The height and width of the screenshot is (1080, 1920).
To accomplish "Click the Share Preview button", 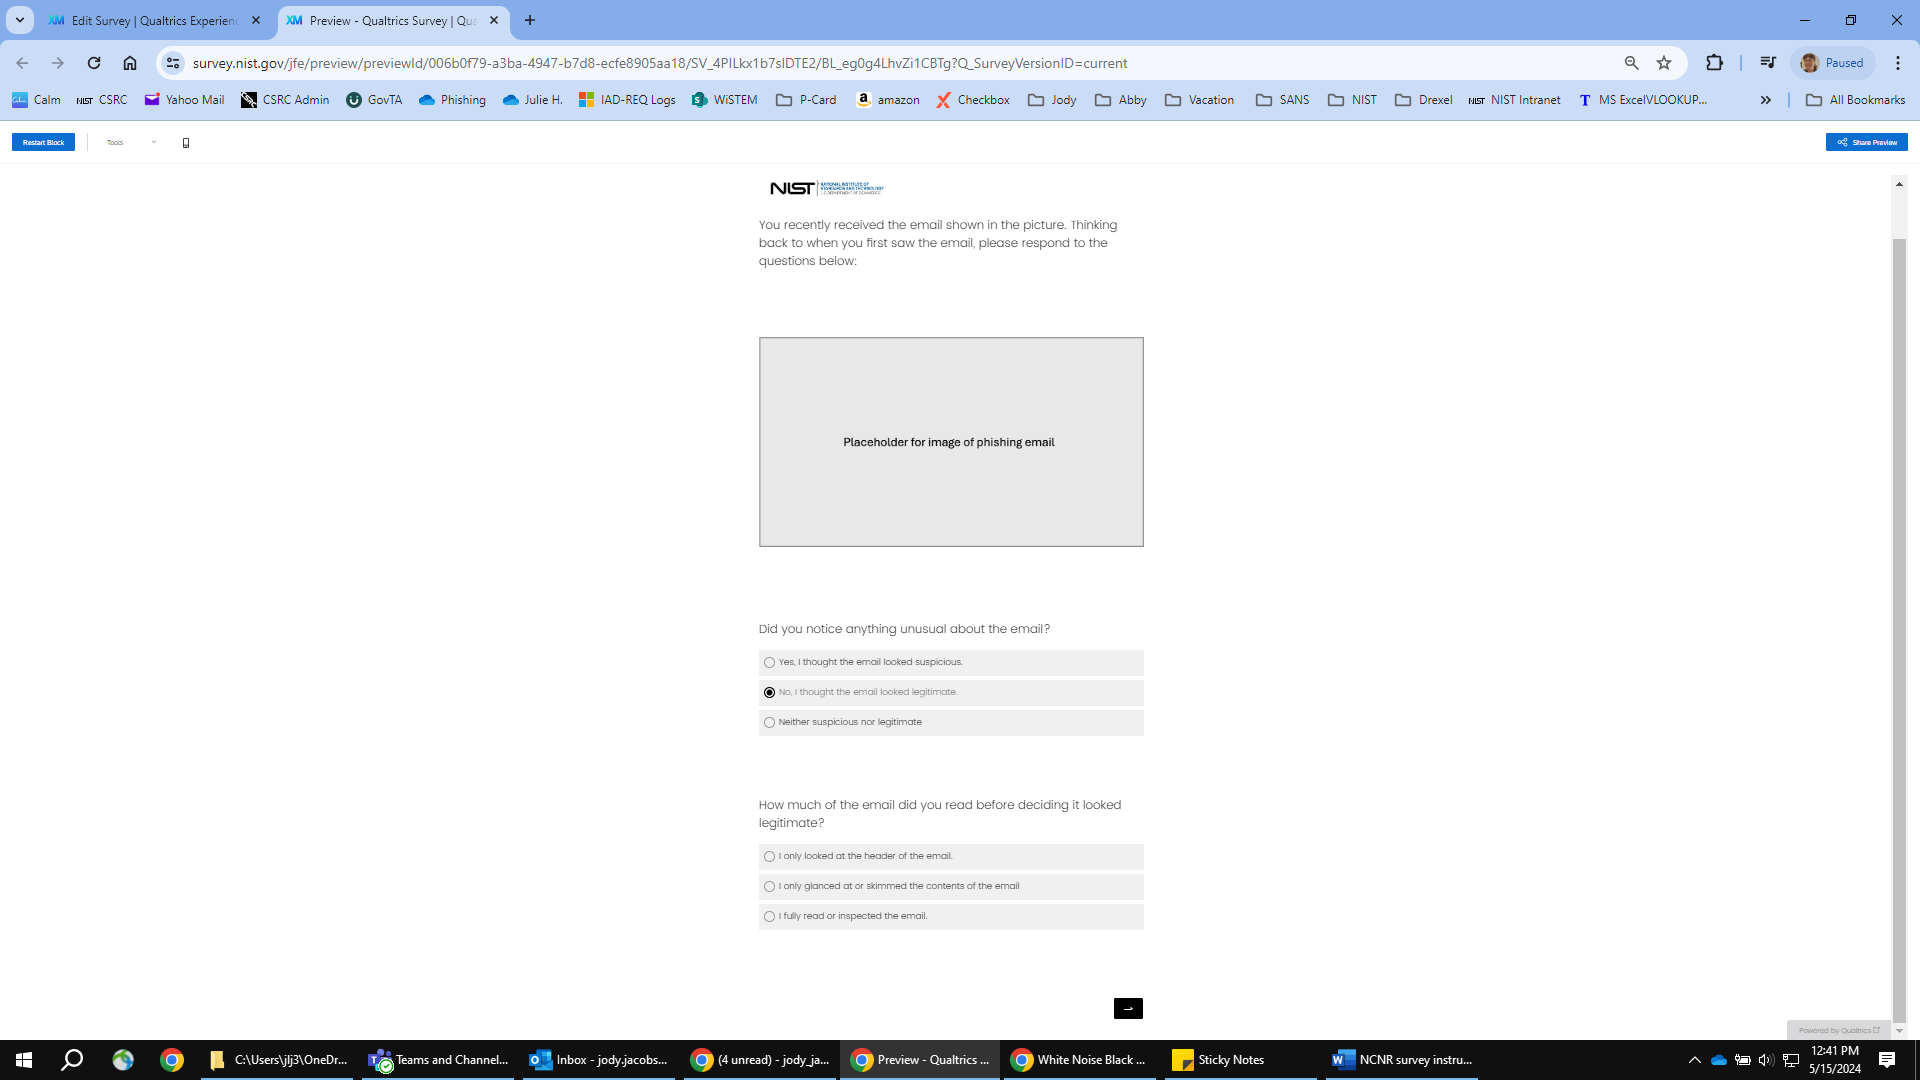I will point(1866,143).
